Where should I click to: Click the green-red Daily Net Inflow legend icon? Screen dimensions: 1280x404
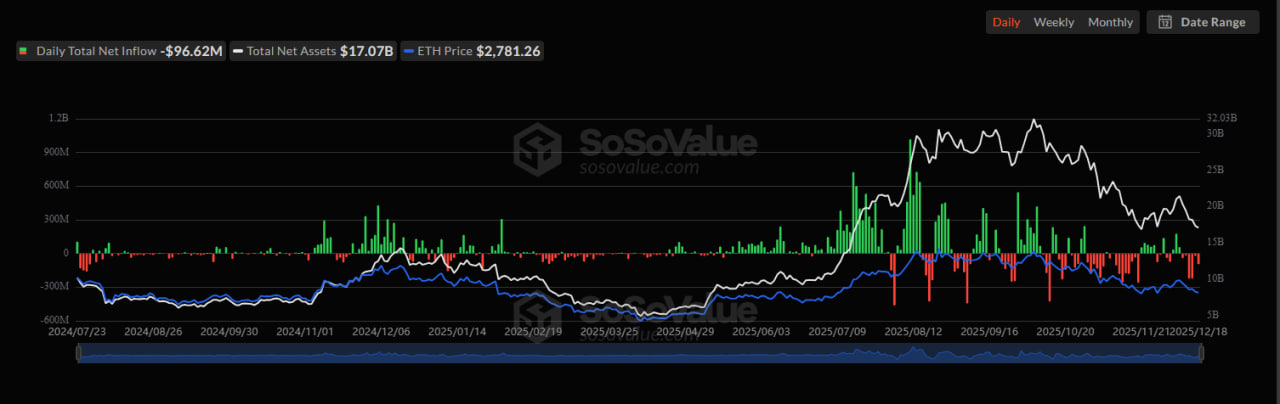coord(24,51)
